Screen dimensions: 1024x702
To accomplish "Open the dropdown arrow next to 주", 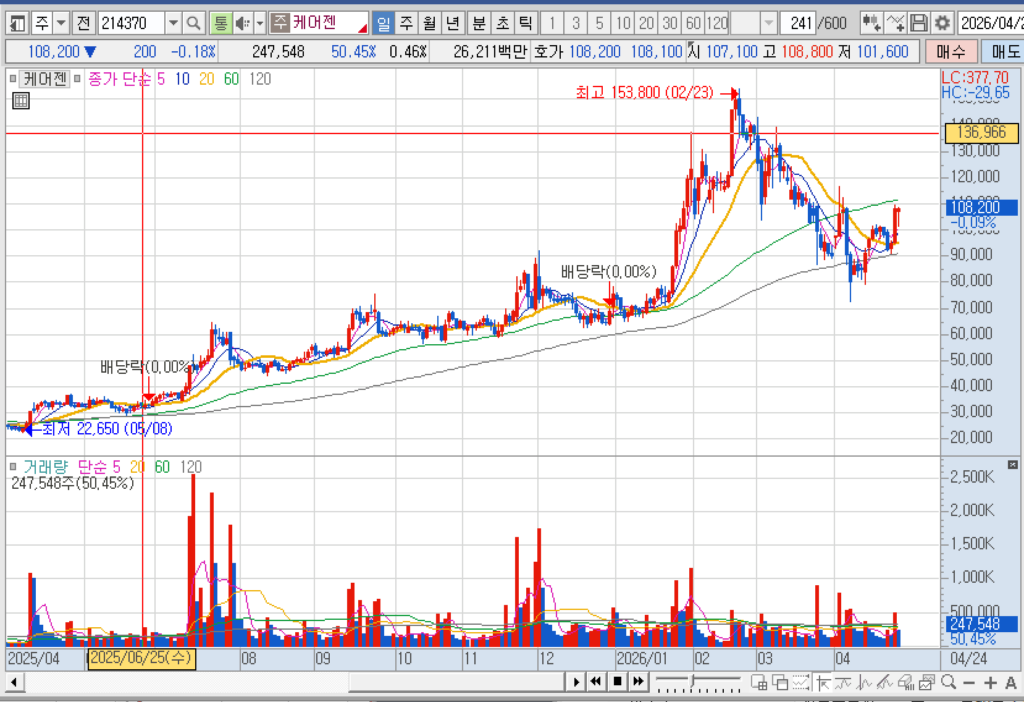I will pos(61,24).
